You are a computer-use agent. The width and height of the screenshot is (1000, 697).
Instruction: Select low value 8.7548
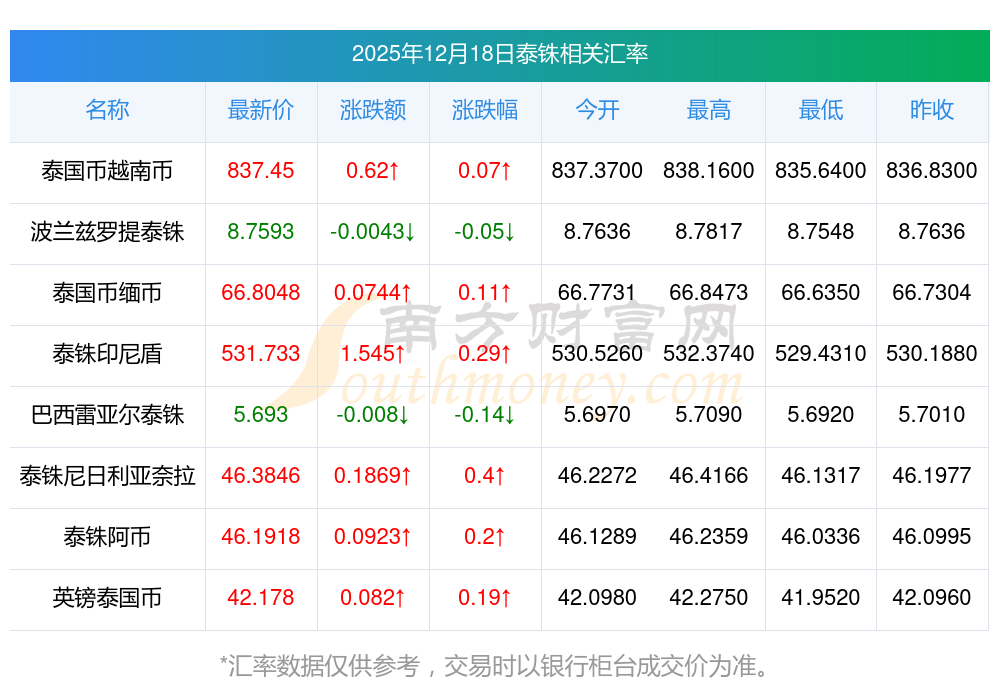tap(821, 231)
